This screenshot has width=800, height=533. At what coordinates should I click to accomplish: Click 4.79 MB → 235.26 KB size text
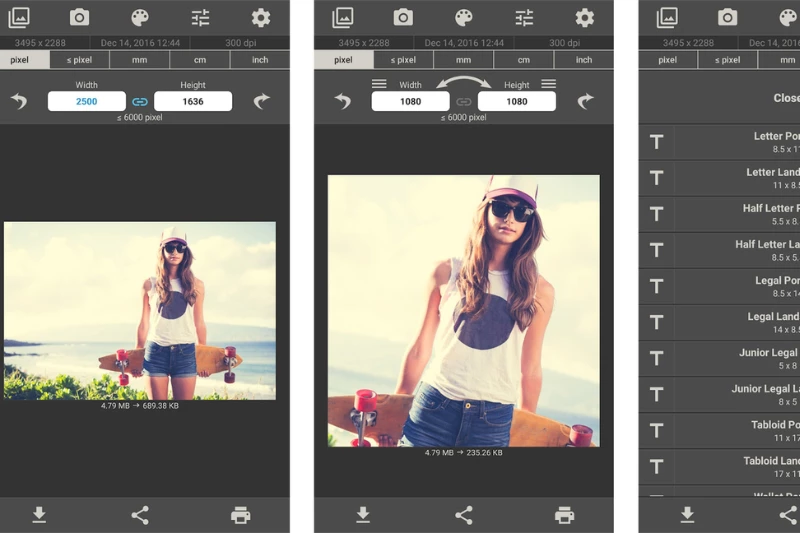coord(464,453)
